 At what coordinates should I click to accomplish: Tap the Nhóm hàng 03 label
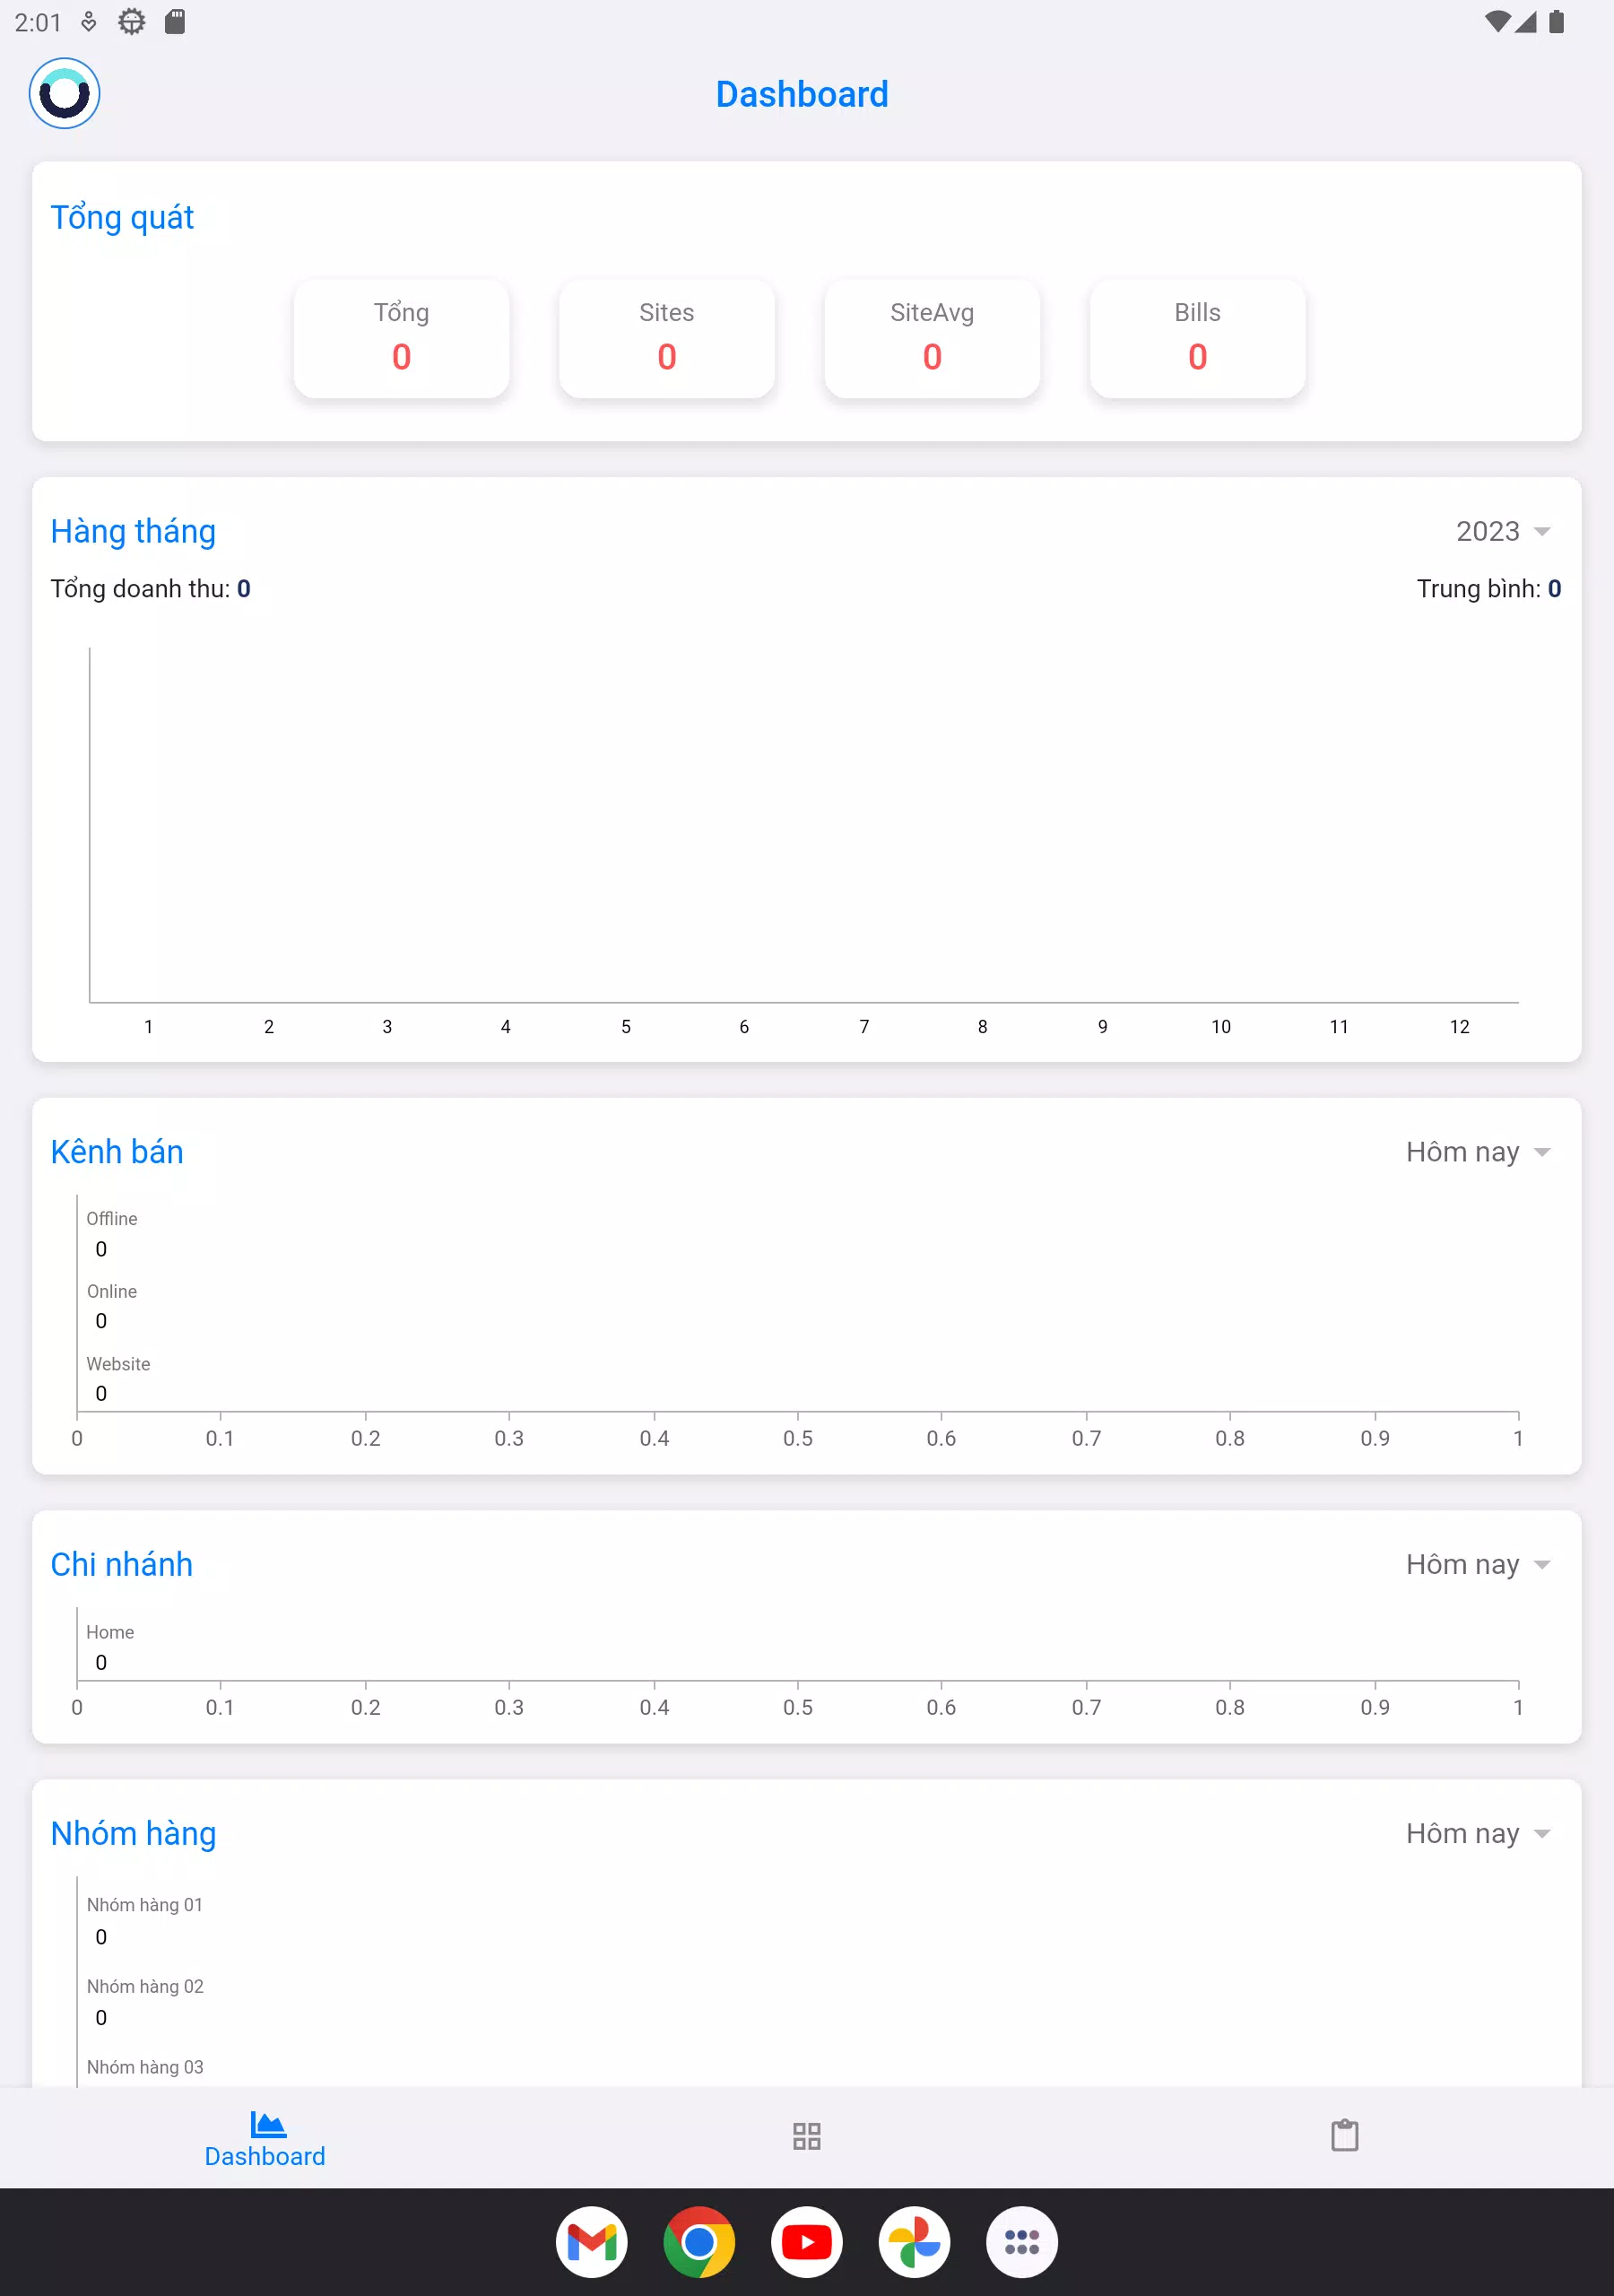pos(145,2067)
